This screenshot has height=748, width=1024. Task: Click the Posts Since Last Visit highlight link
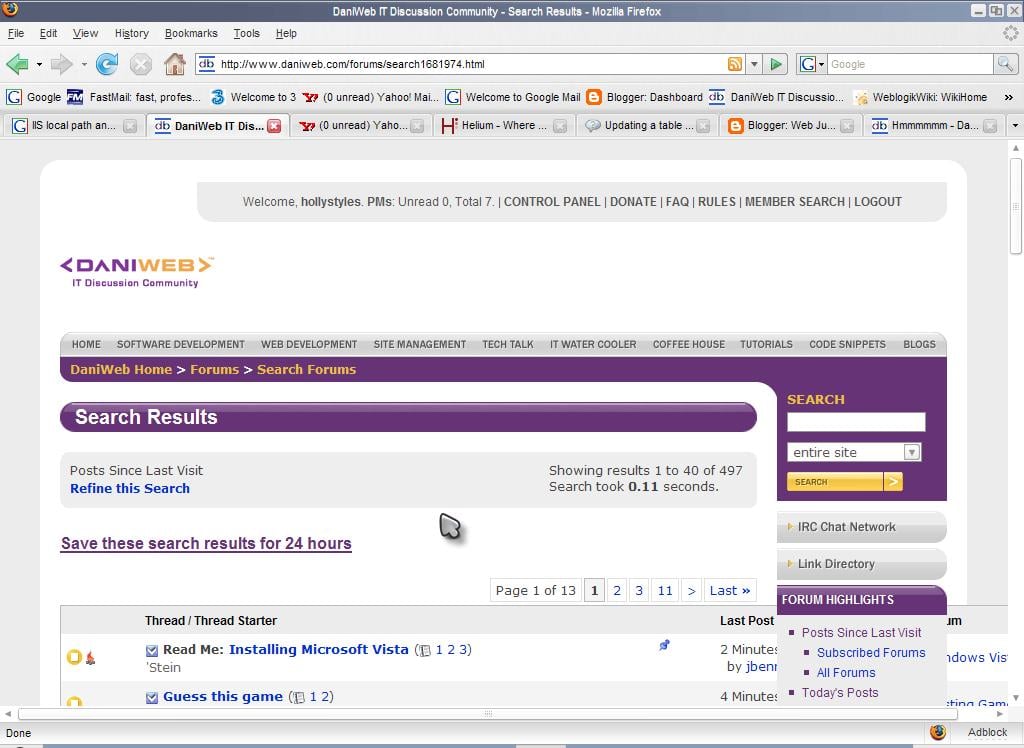(861, 632)
